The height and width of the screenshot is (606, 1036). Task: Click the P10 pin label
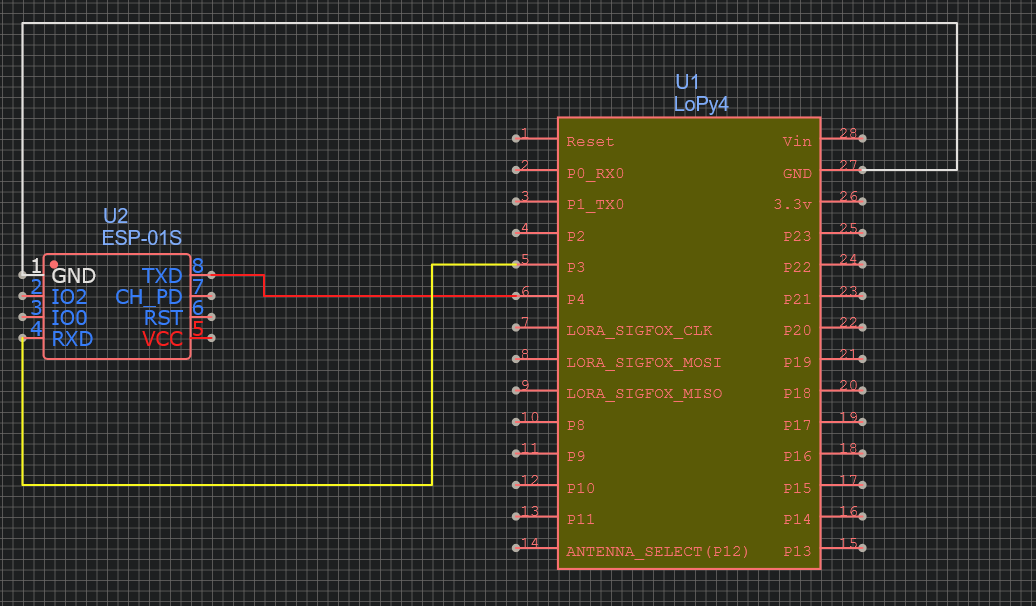(x=581, y=488)
